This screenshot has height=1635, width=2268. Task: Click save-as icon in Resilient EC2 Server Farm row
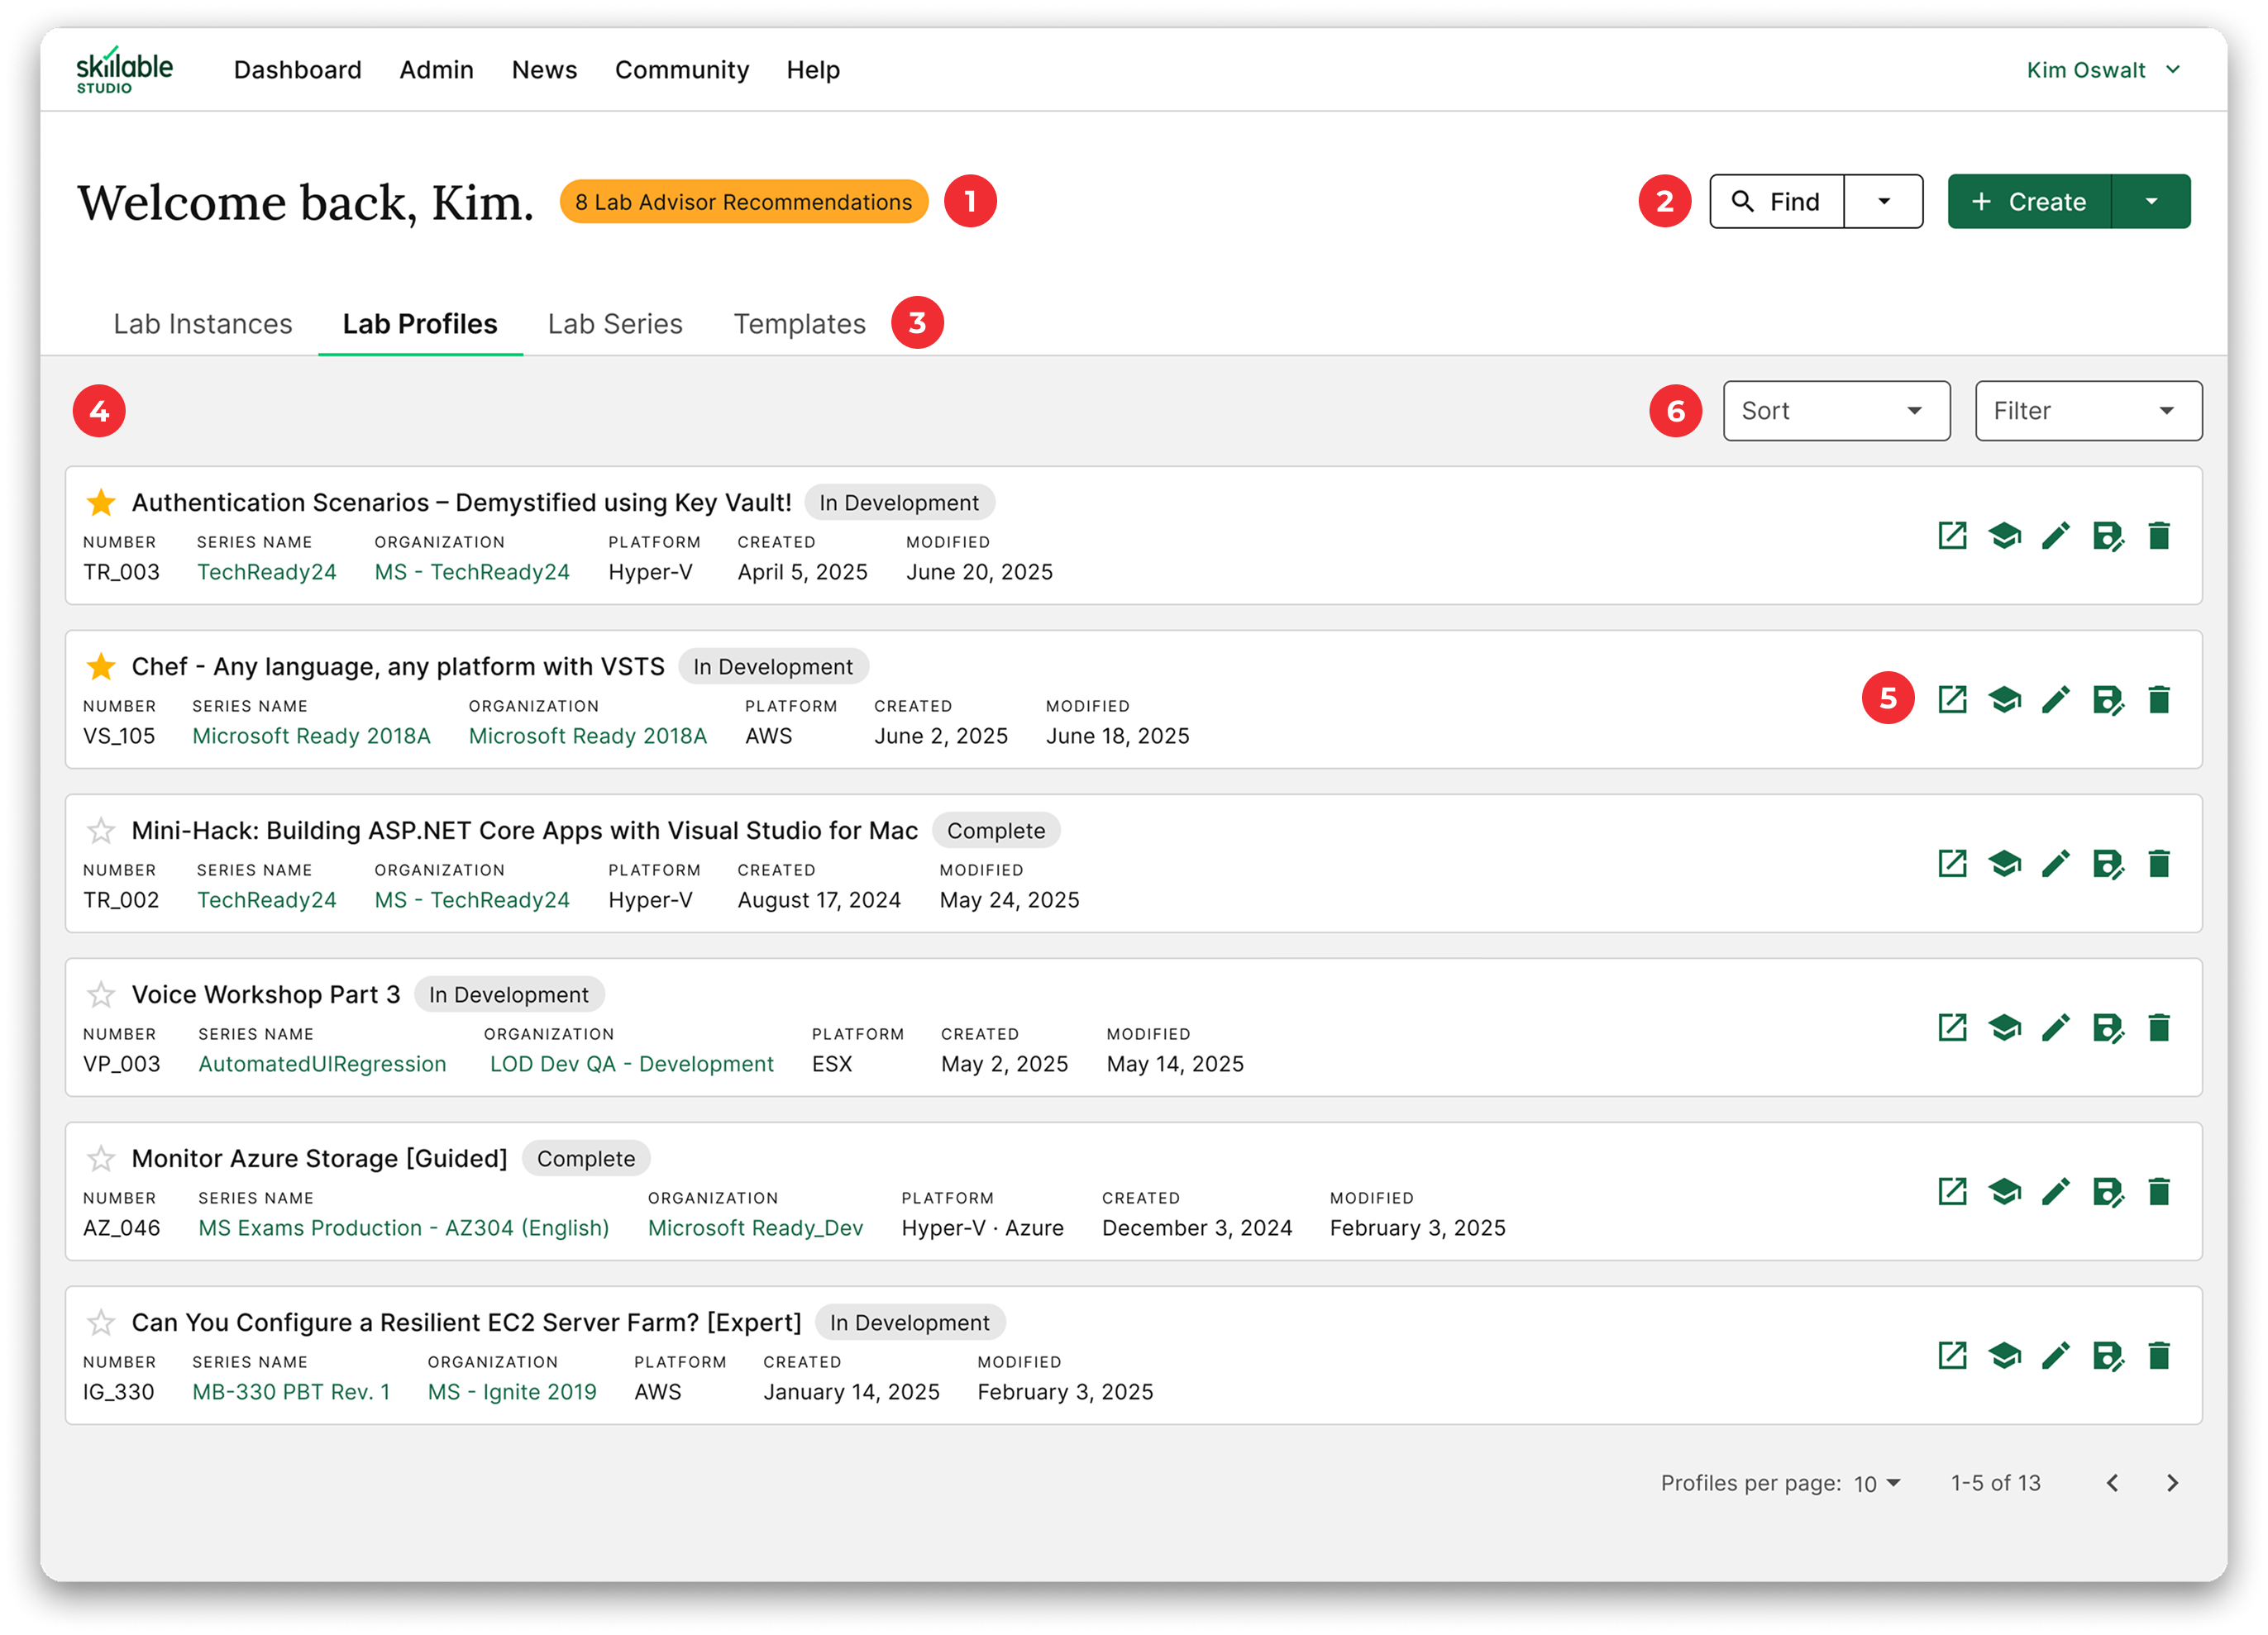point(2108,1357)
